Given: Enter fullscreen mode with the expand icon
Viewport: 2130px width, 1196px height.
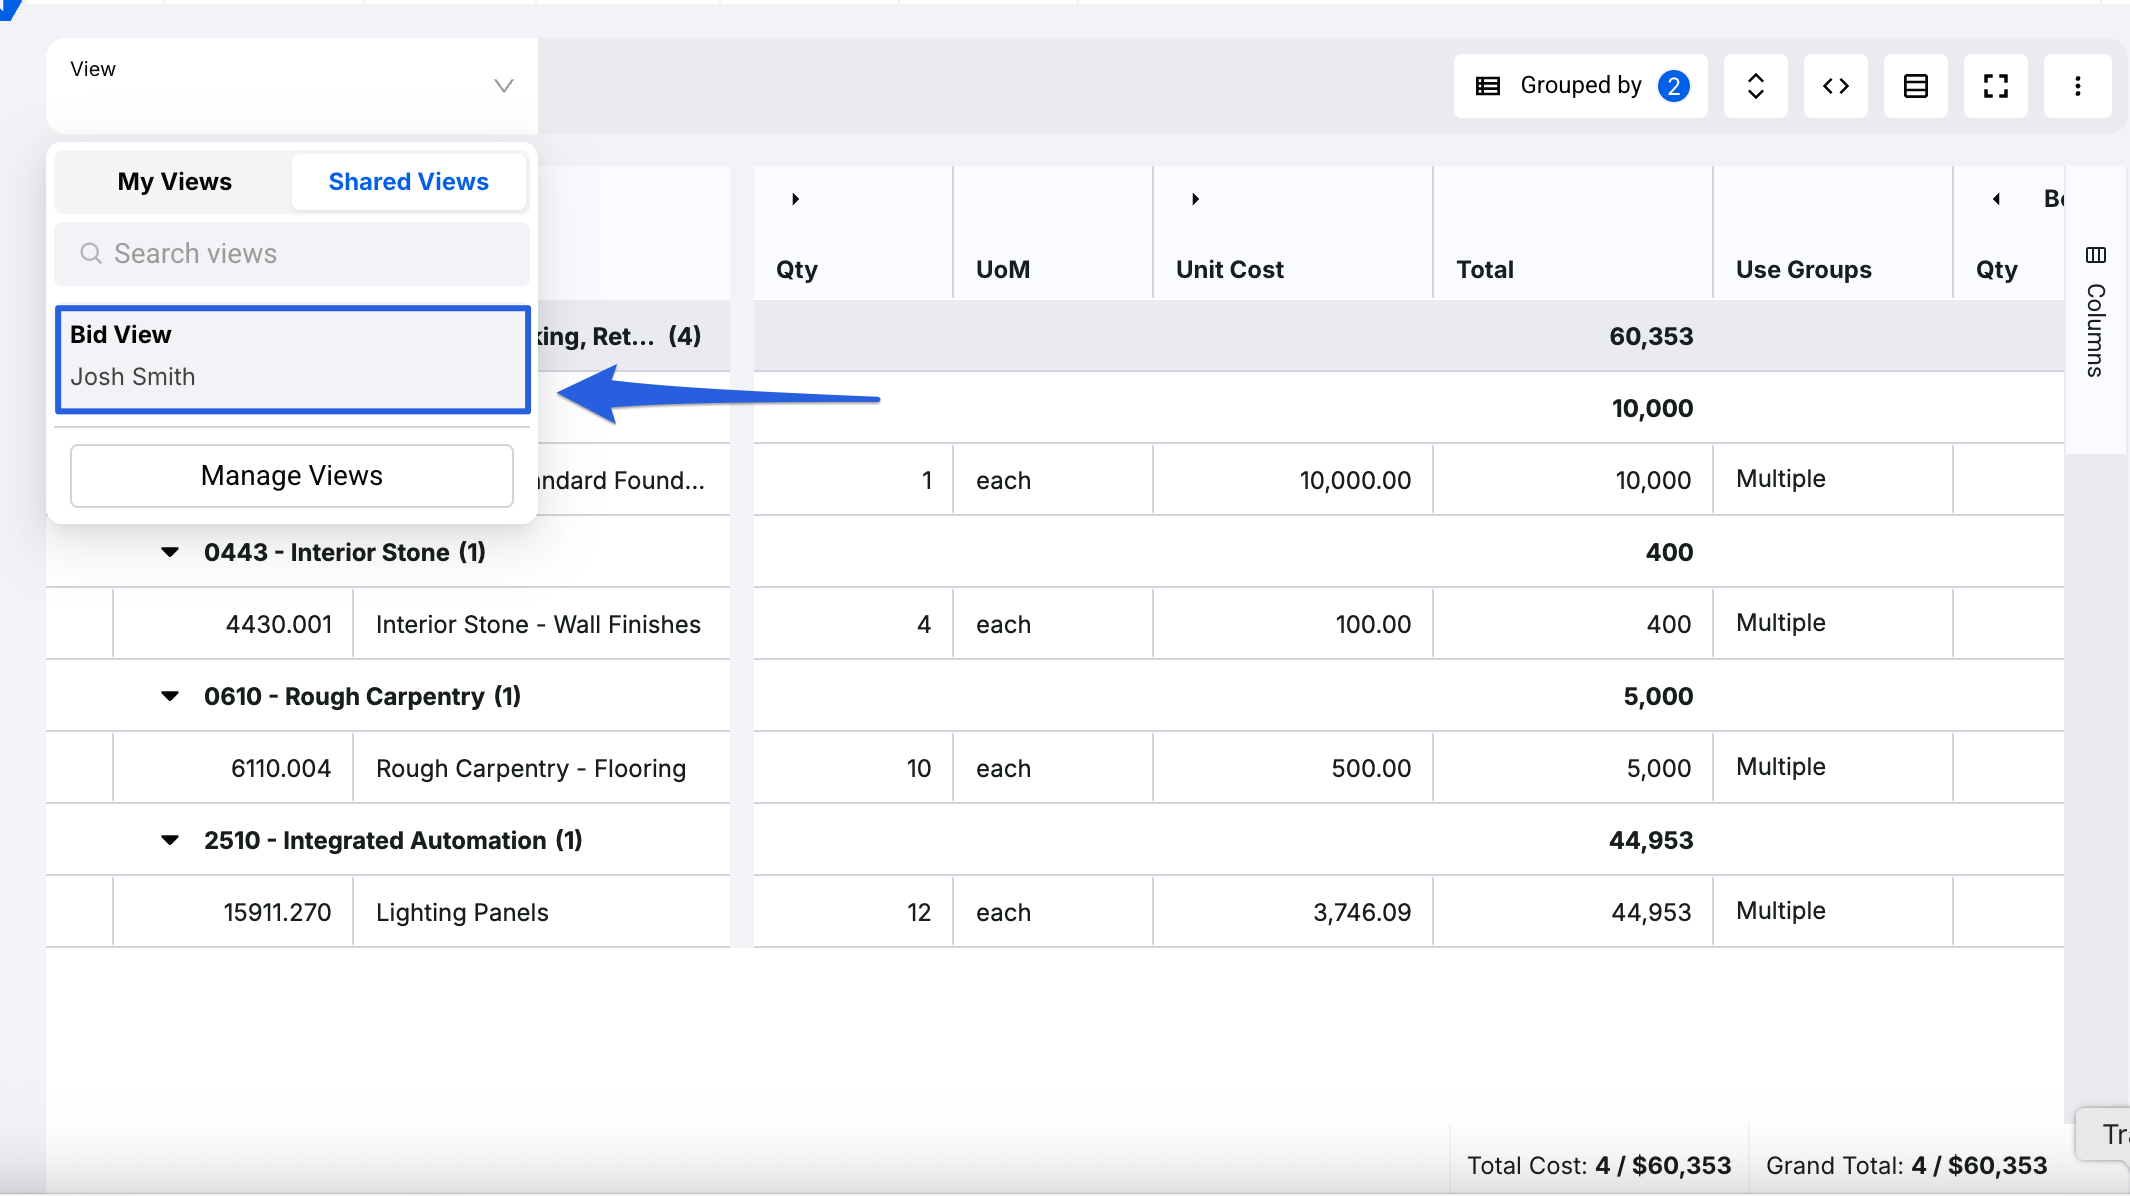Looking at the screenshot, I should click(1995, 86).
